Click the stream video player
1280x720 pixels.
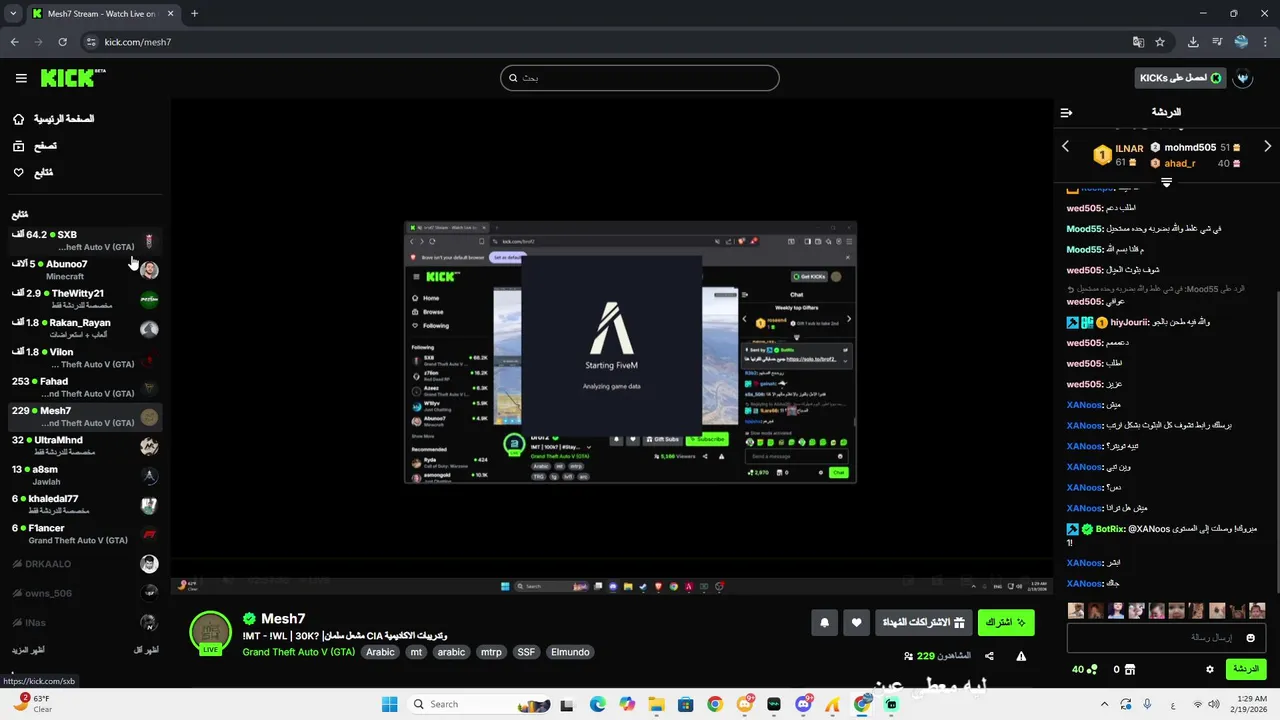tap(611, 346)
